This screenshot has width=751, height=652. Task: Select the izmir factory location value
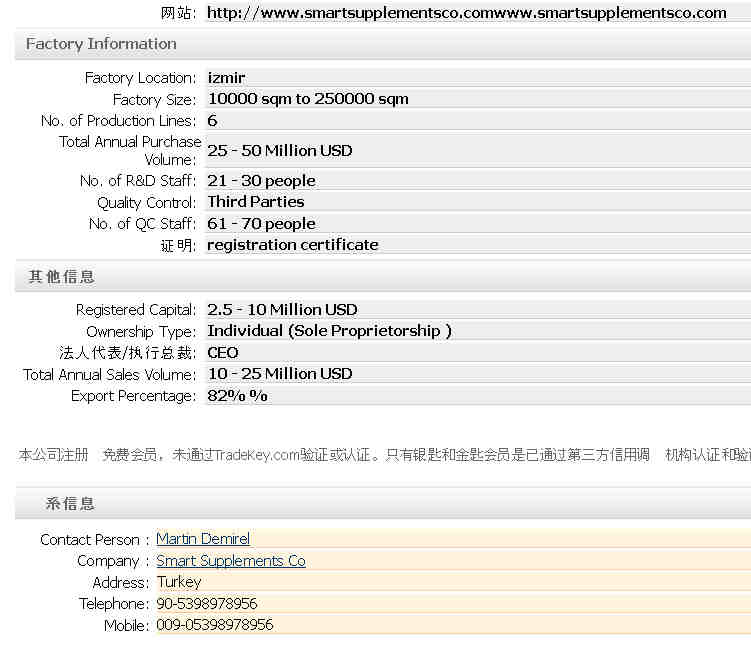[x=226, y=78]
